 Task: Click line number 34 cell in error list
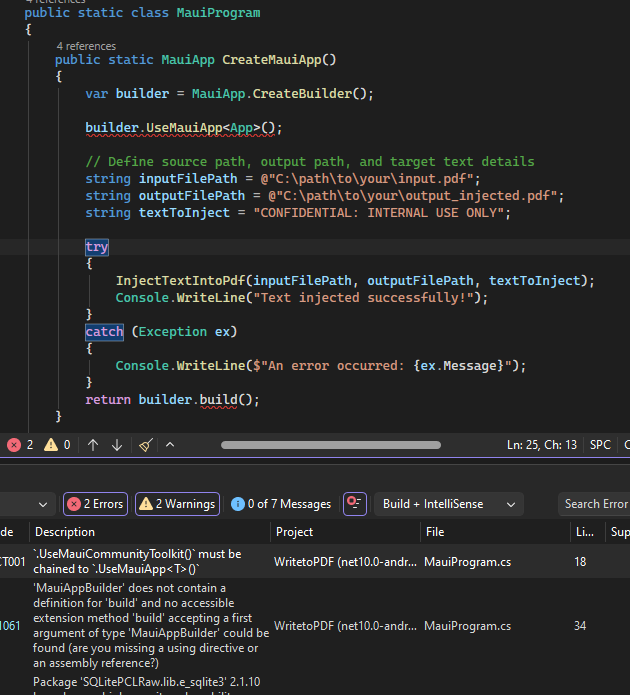pyautogui.click(x=580, y=626)
